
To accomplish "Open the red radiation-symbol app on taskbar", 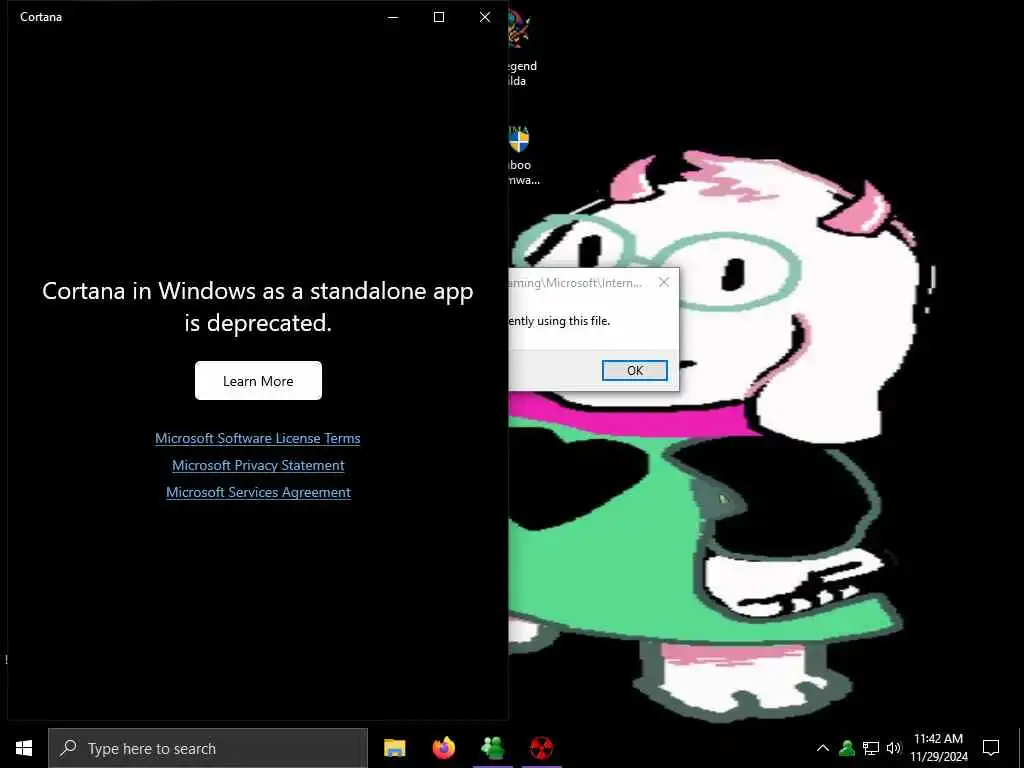I will (541, 748).
